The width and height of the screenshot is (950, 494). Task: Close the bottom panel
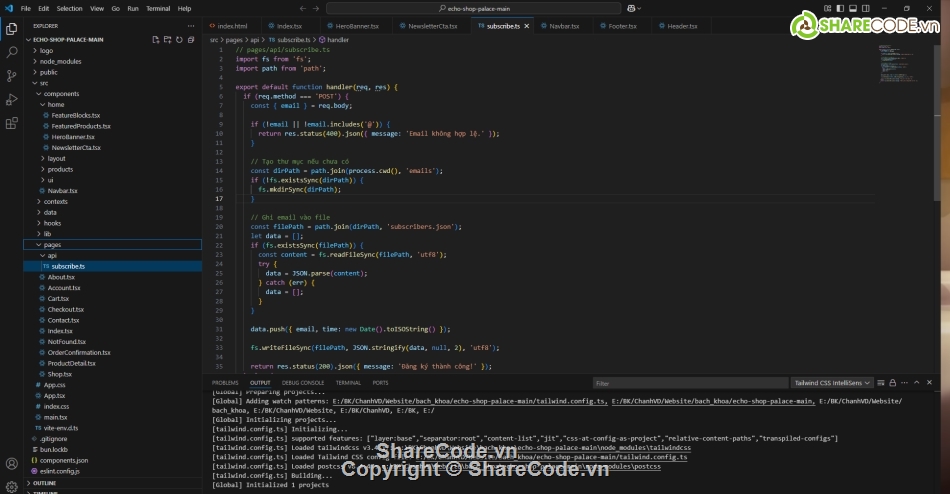(x=929, y=383)
